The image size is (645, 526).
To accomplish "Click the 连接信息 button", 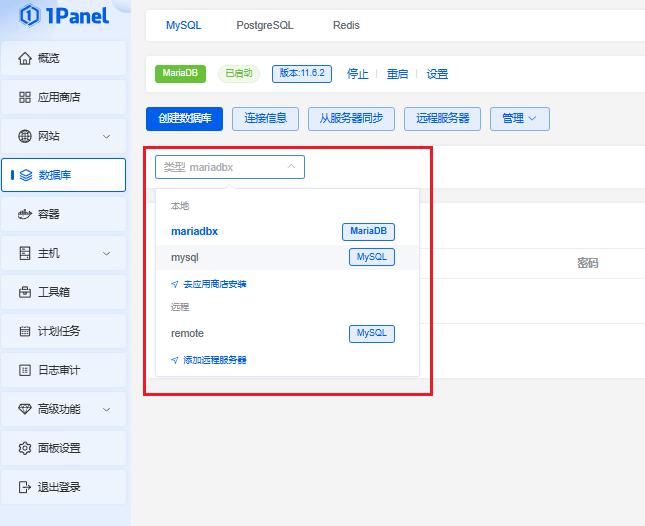I will pos(265,119).
